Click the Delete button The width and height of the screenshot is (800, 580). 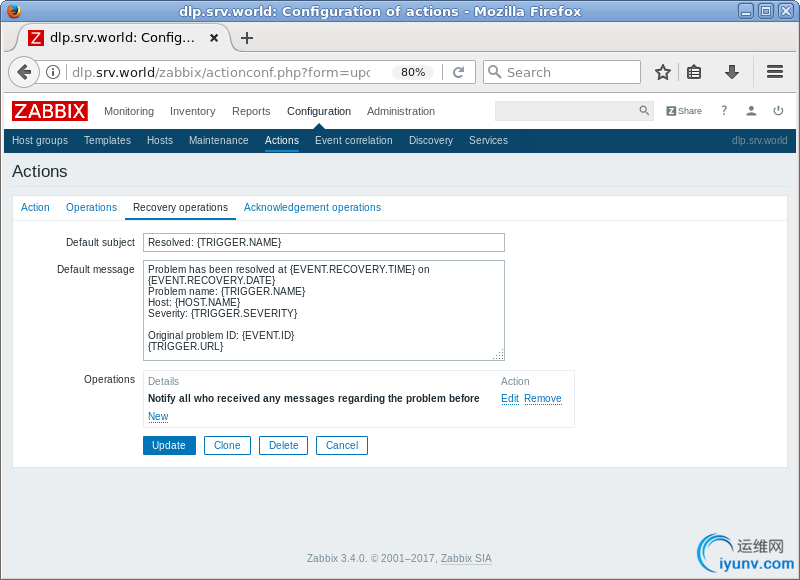tap(283, 445)
